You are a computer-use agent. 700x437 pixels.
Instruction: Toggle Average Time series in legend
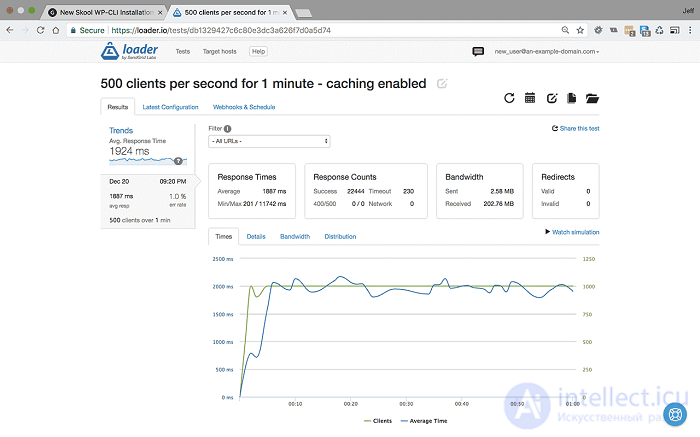coord(424,421)
